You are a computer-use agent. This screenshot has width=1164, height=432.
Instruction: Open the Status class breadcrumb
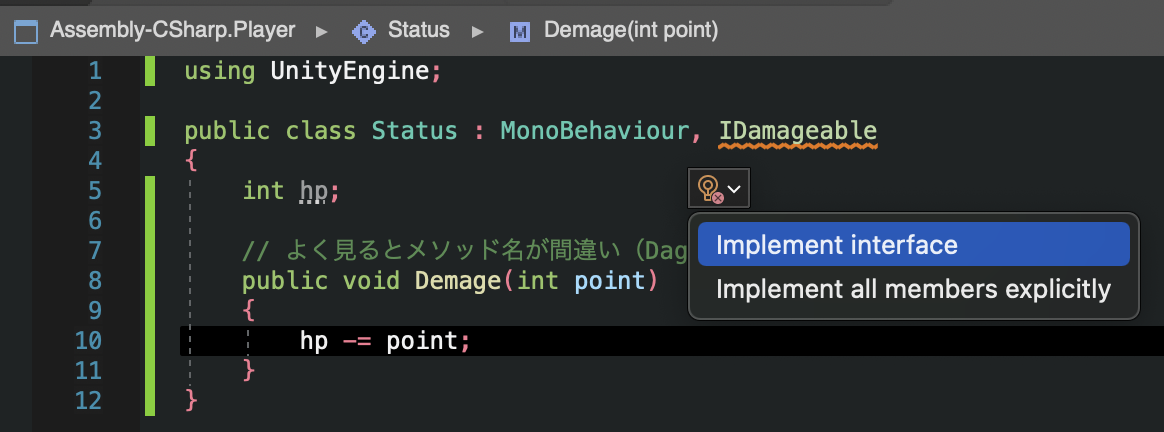pos(419,30)
